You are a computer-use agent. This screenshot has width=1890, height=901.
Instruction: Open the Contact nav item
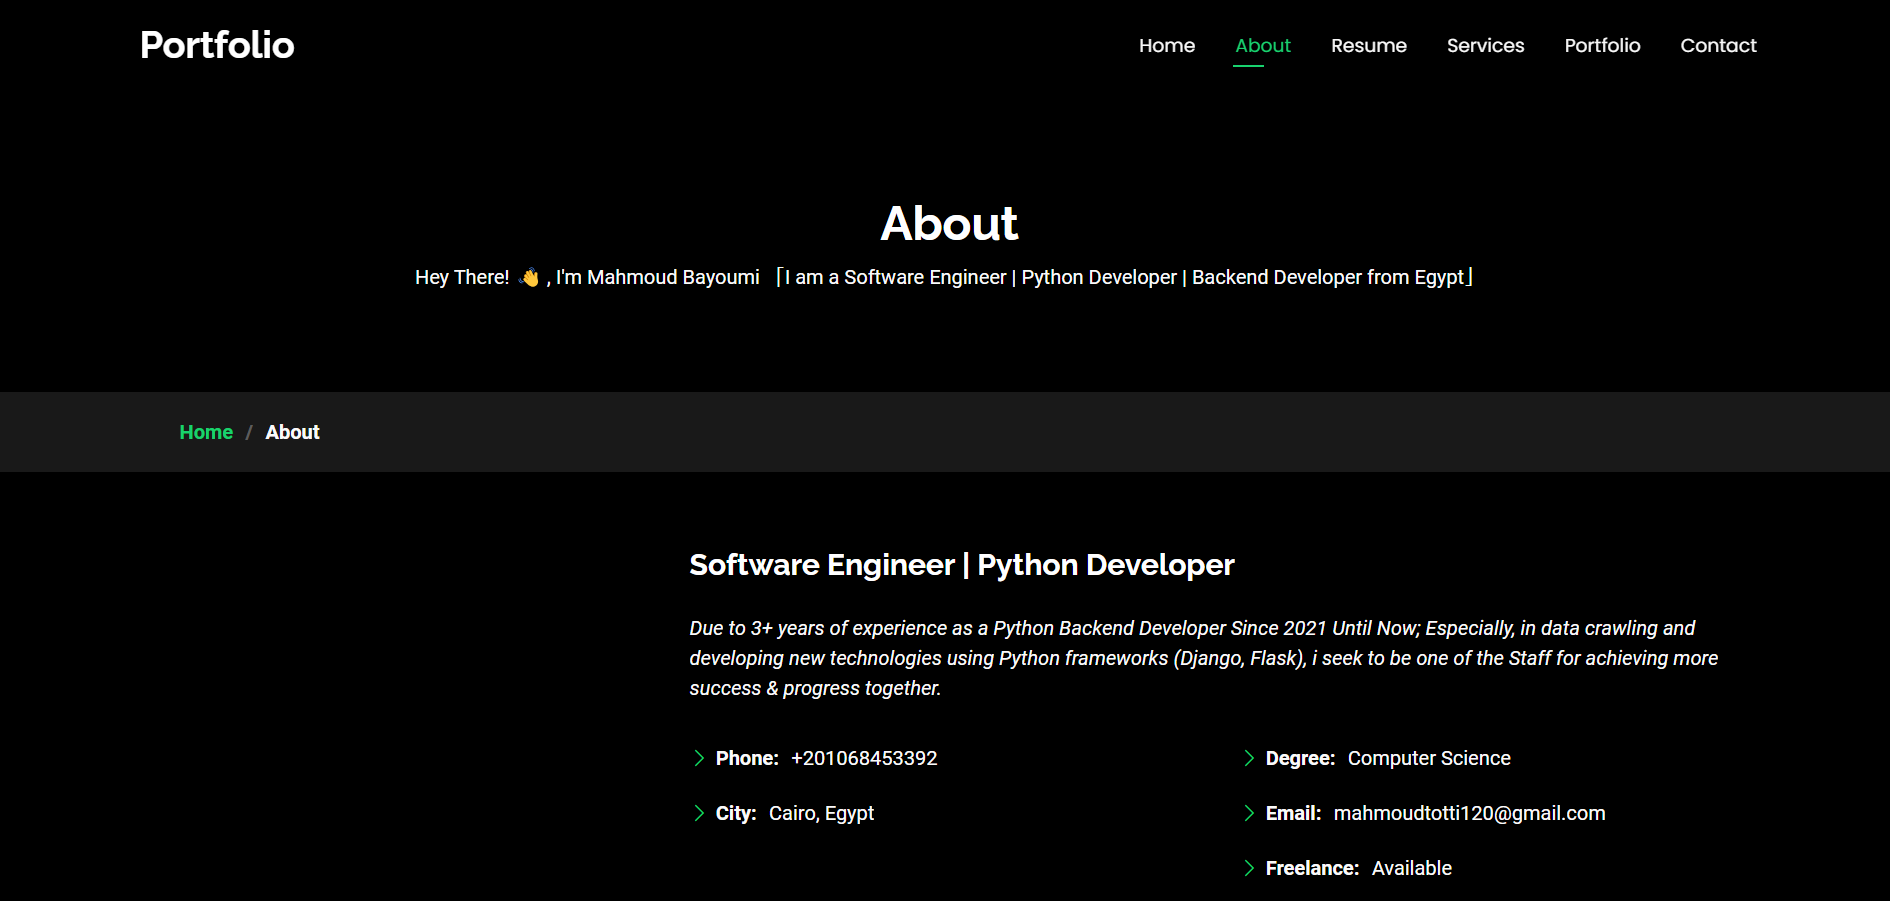pos(1718,46)
